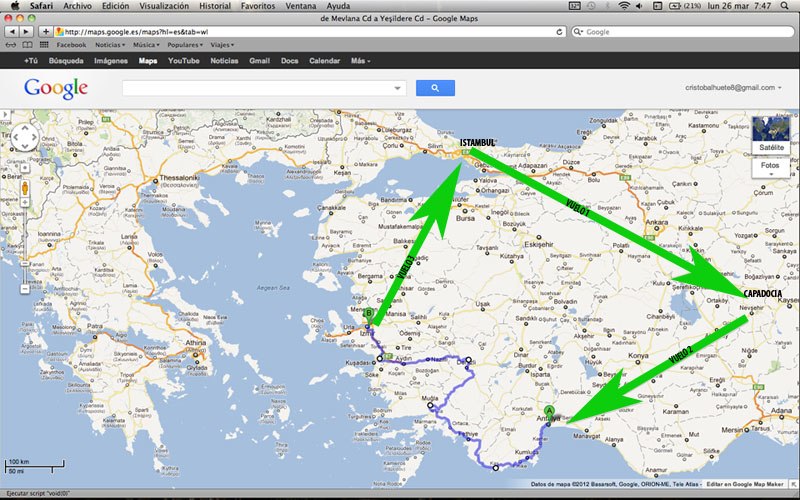Open Reading List glasses icon
800x500 pixels.
[x=11, y=45]
